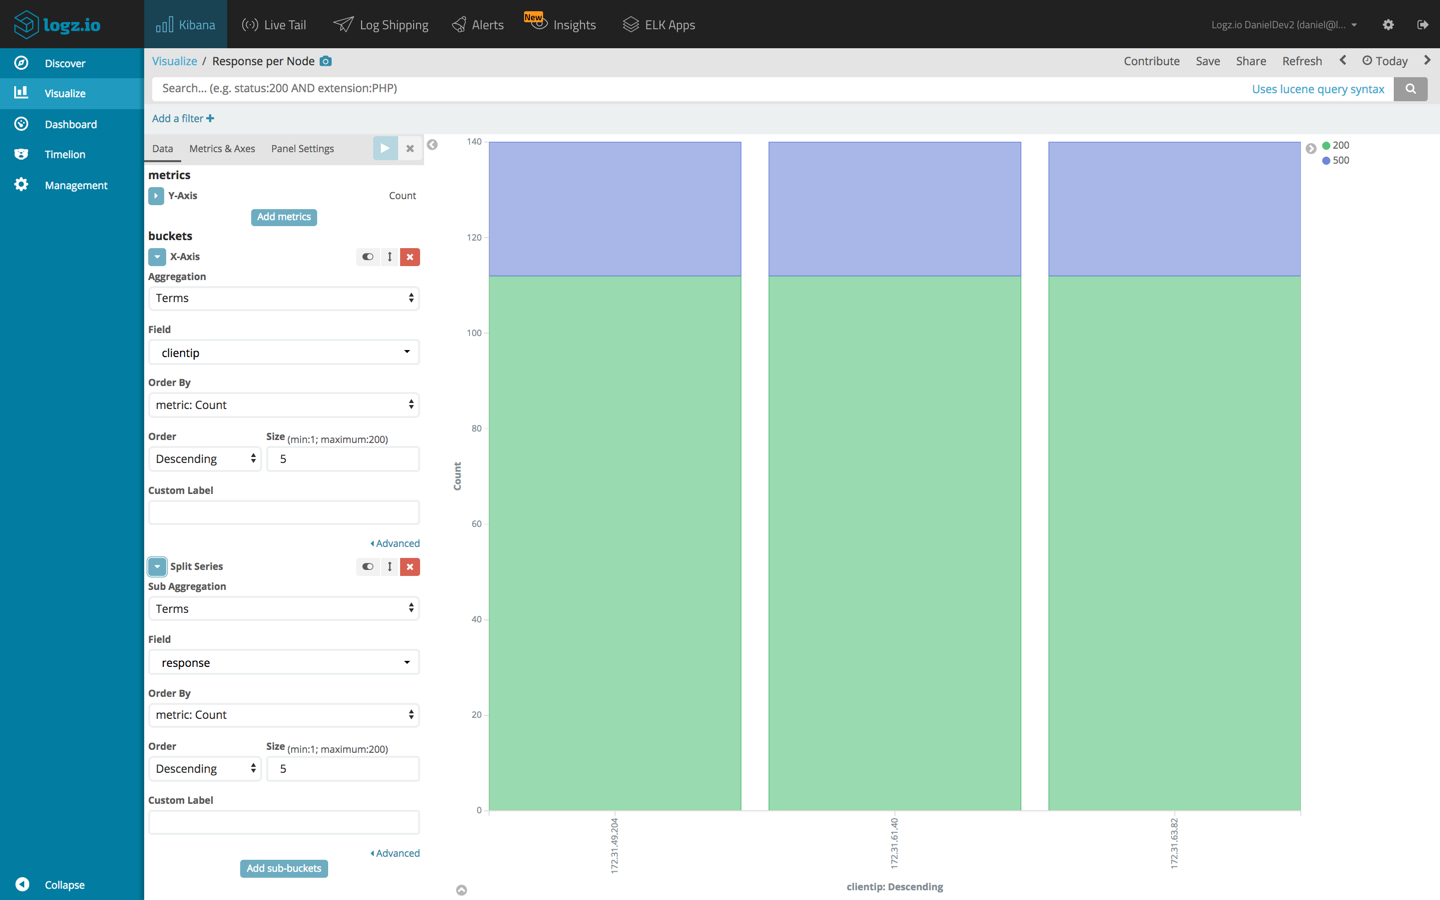Viewport: 1440px width, 900px height.
Task: Open the ELK Apps tab
Action: coord(659,24)
